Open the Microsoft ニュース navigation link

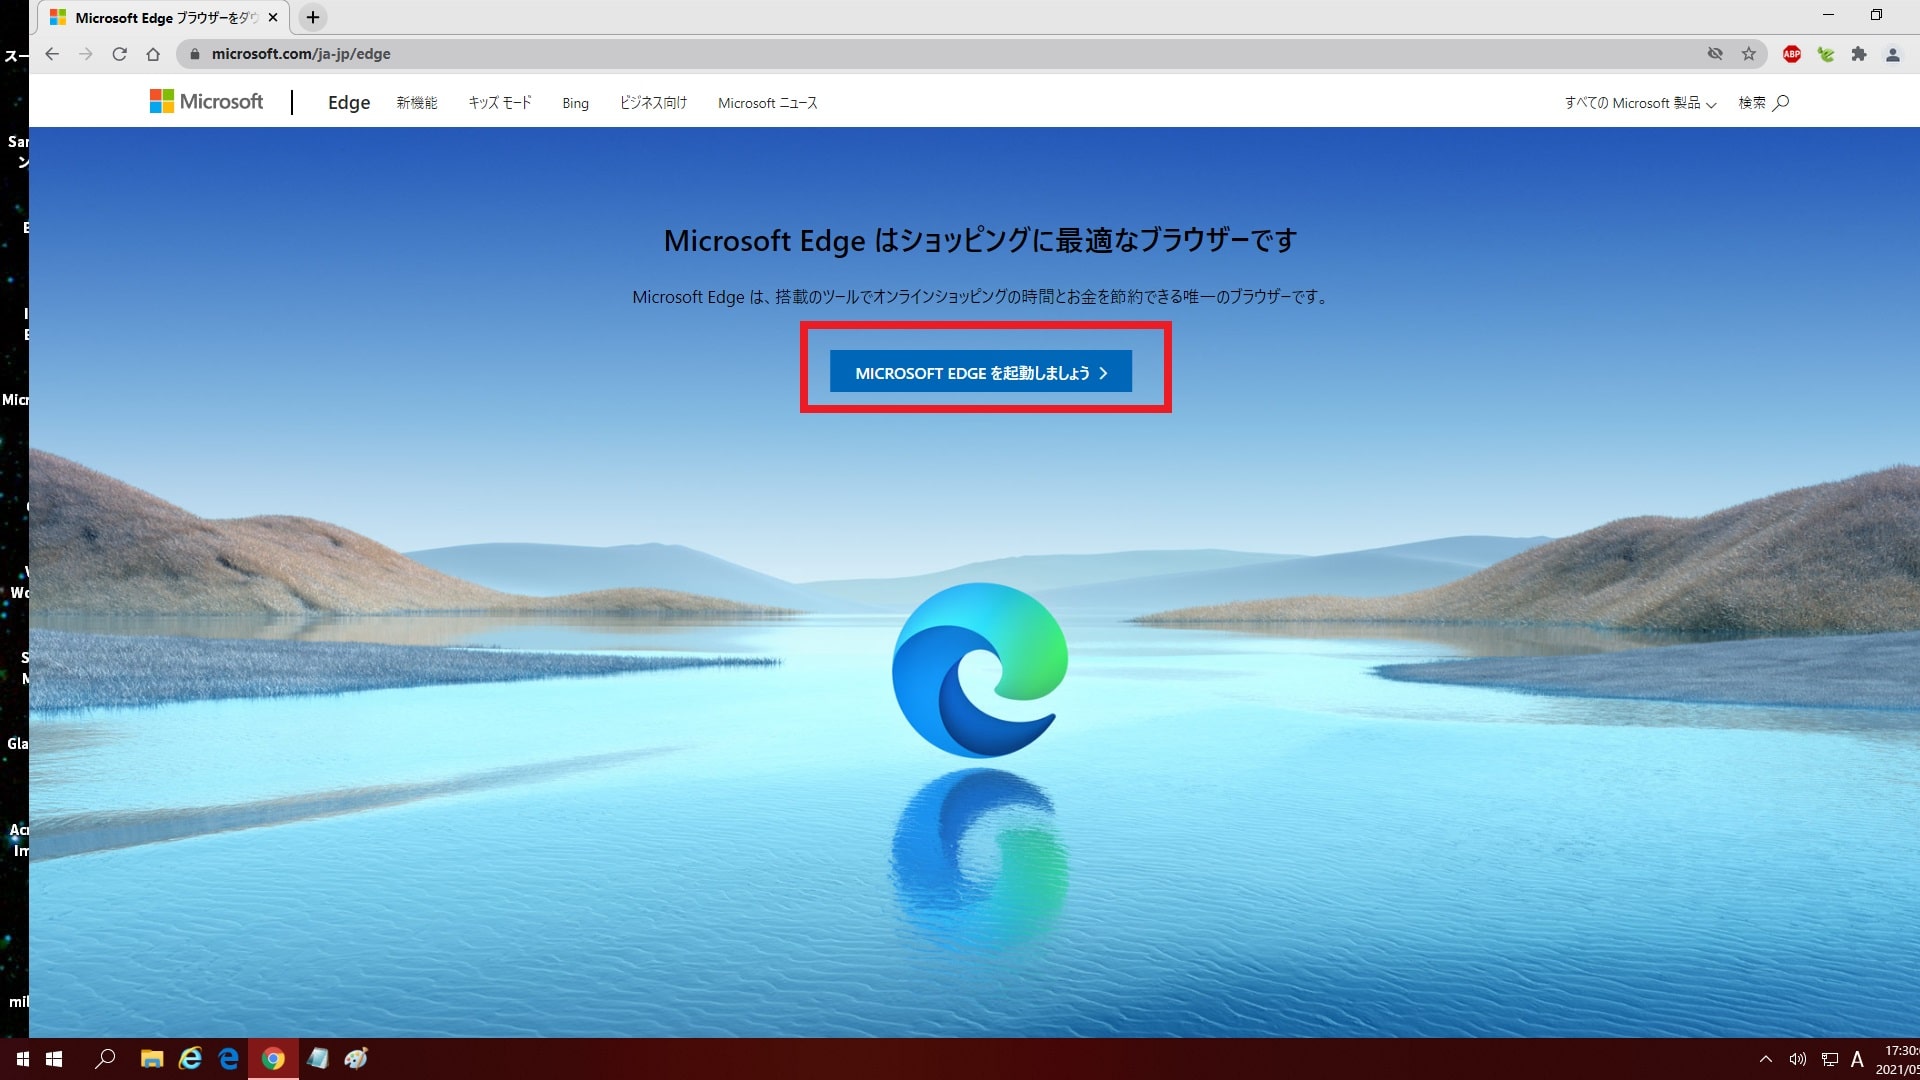tap(767, 103)
